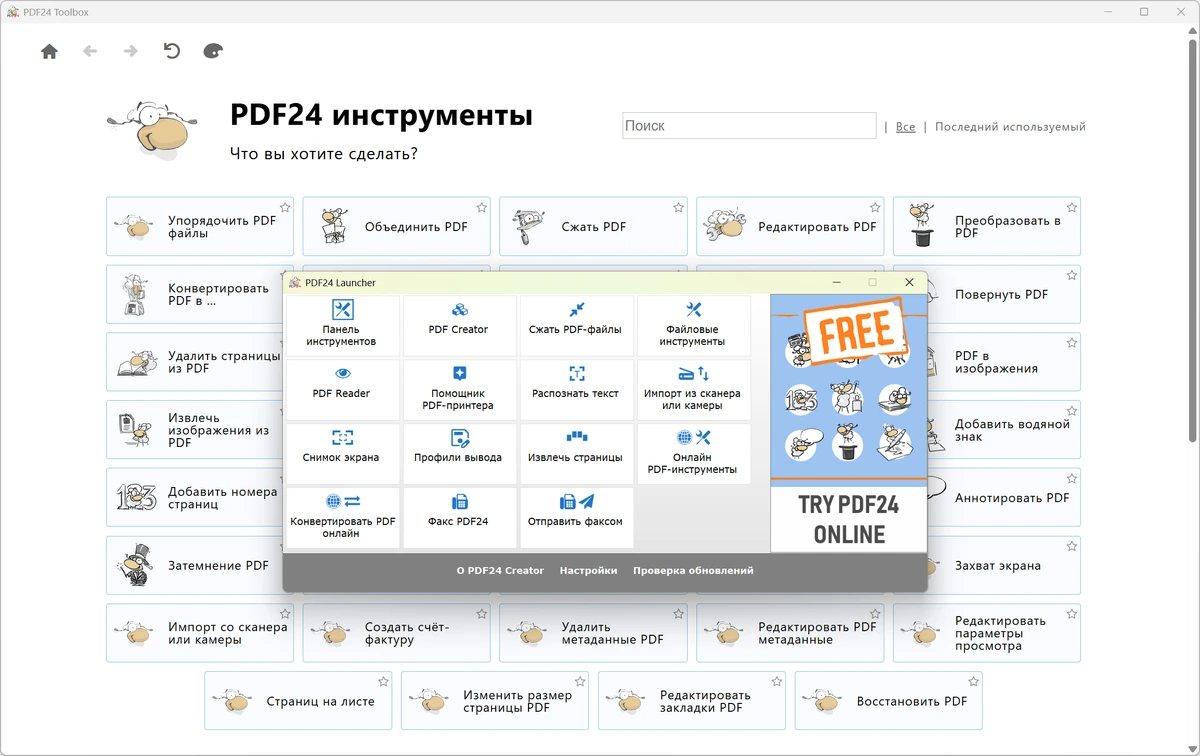The image size is (1200, 756).
Task: Open the color theme palette icon
Action: coord(213,51)
